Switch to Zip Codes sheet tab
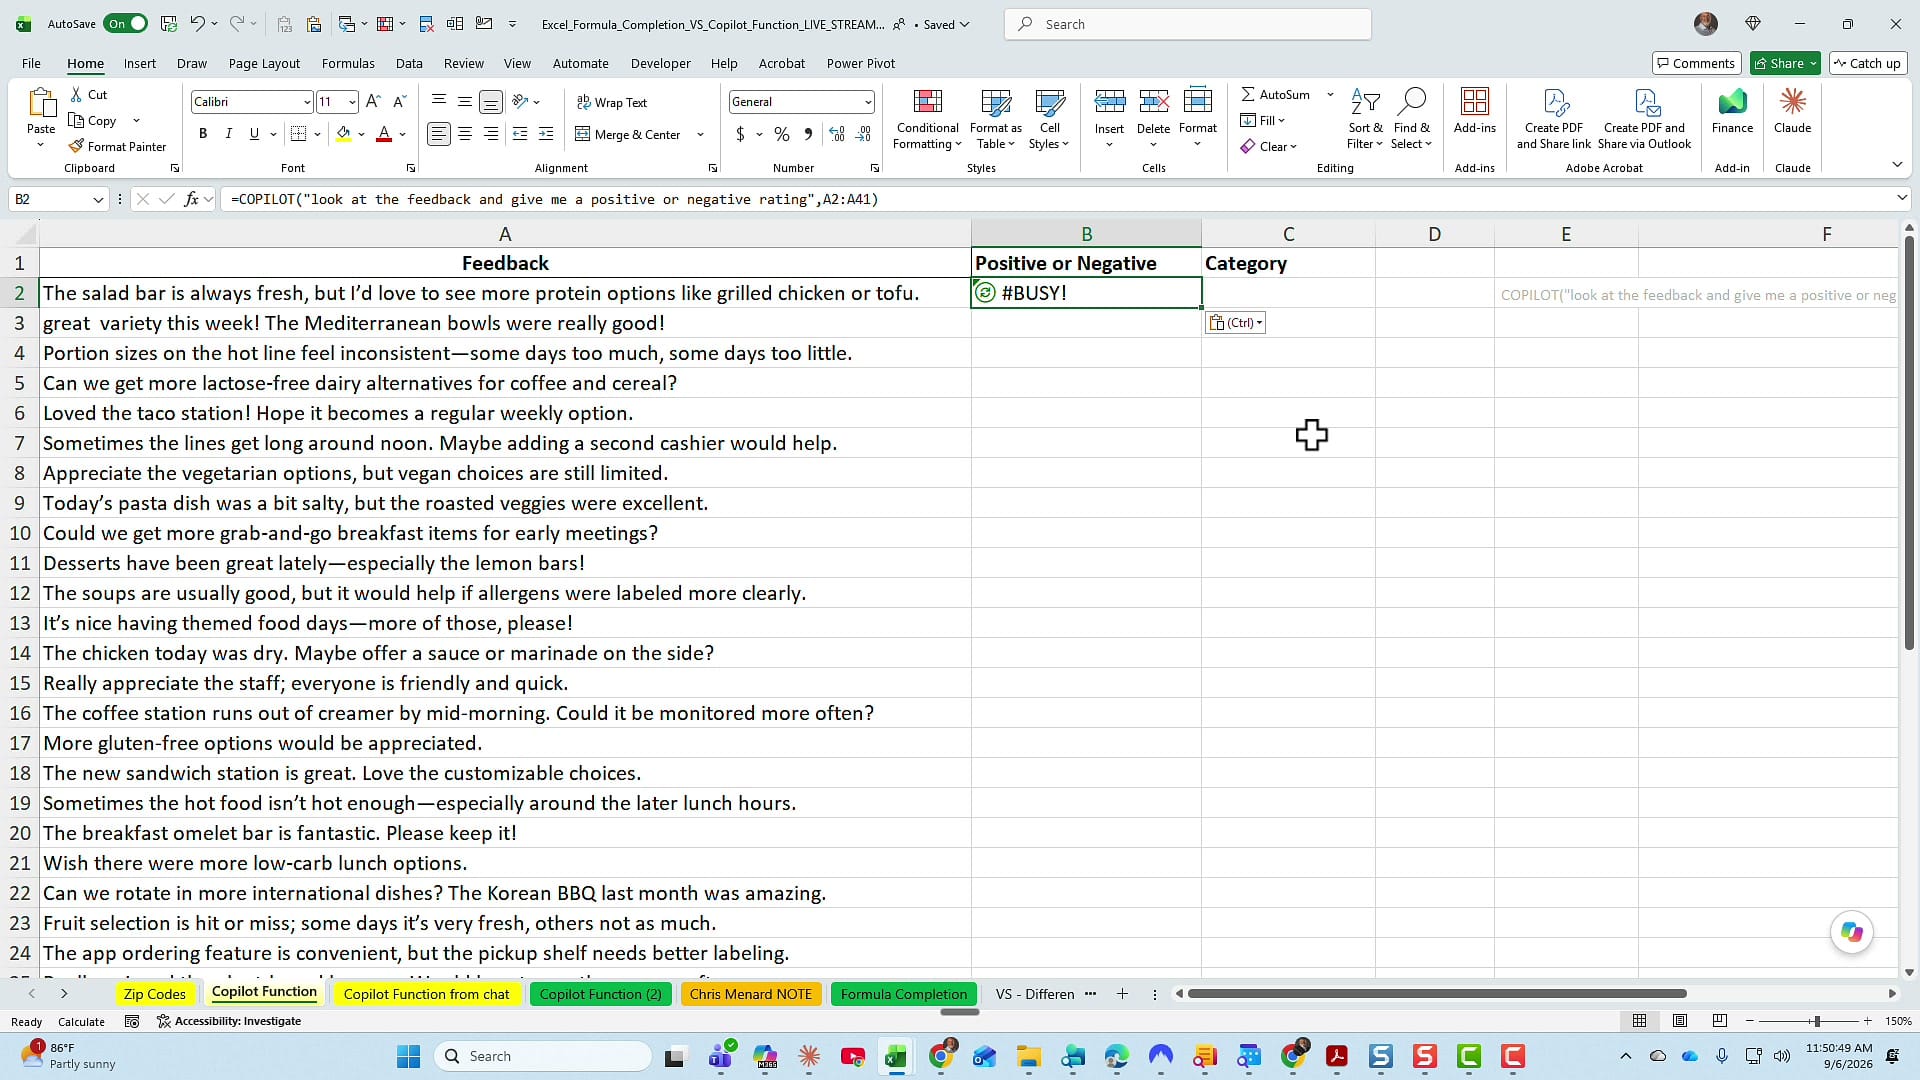This screenshot has height=1080, width=1920. tap(154, 994)
